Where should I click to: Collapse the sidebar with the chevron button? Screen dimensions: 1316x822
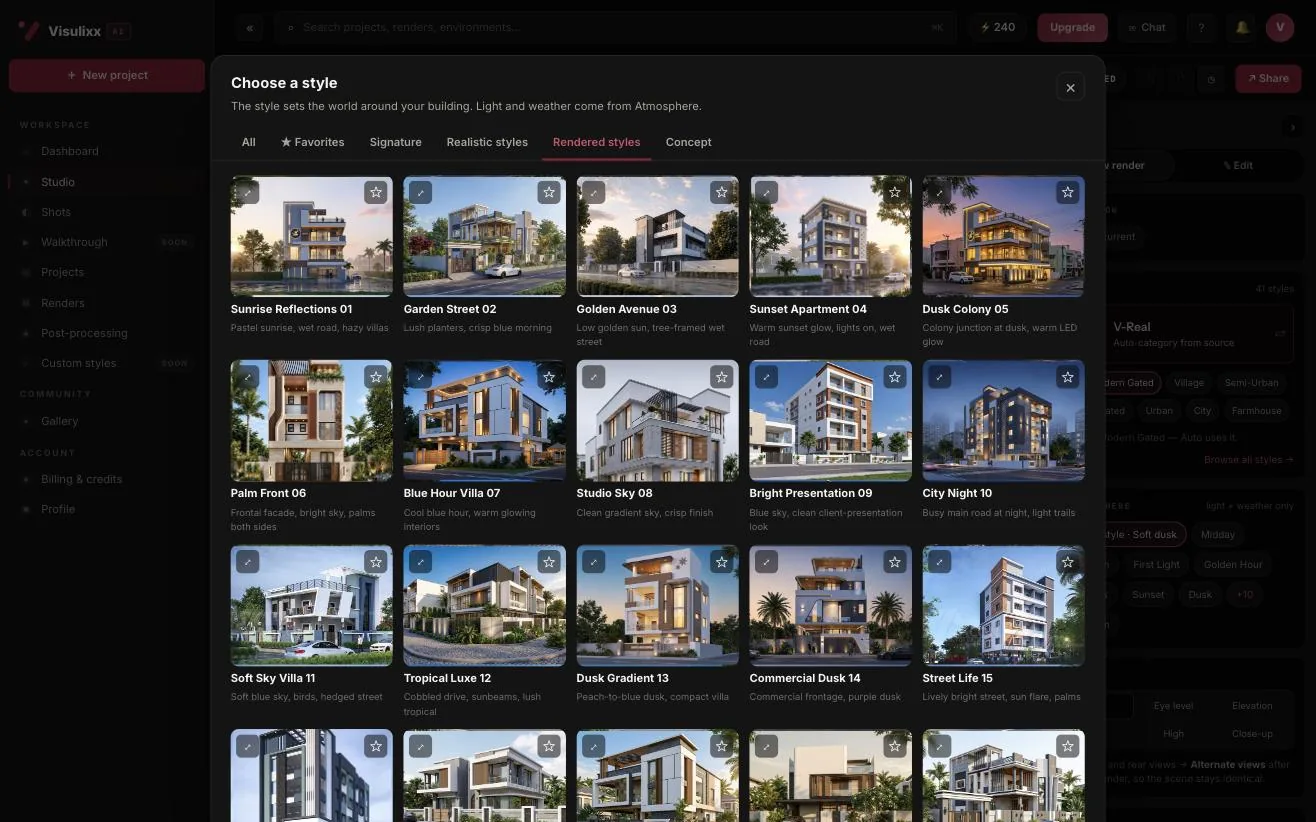(x=249, y=28)
